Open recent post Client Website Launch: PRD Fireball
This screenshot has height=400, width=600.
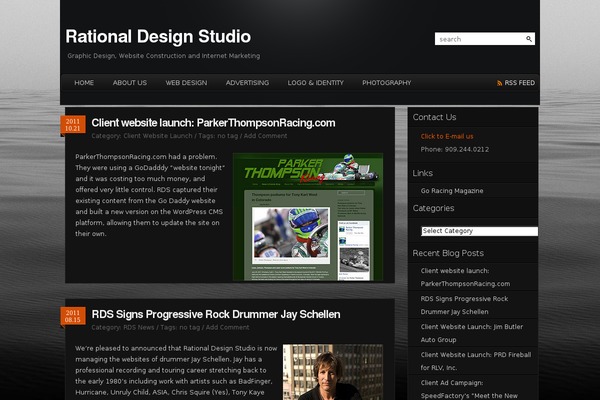476,361
